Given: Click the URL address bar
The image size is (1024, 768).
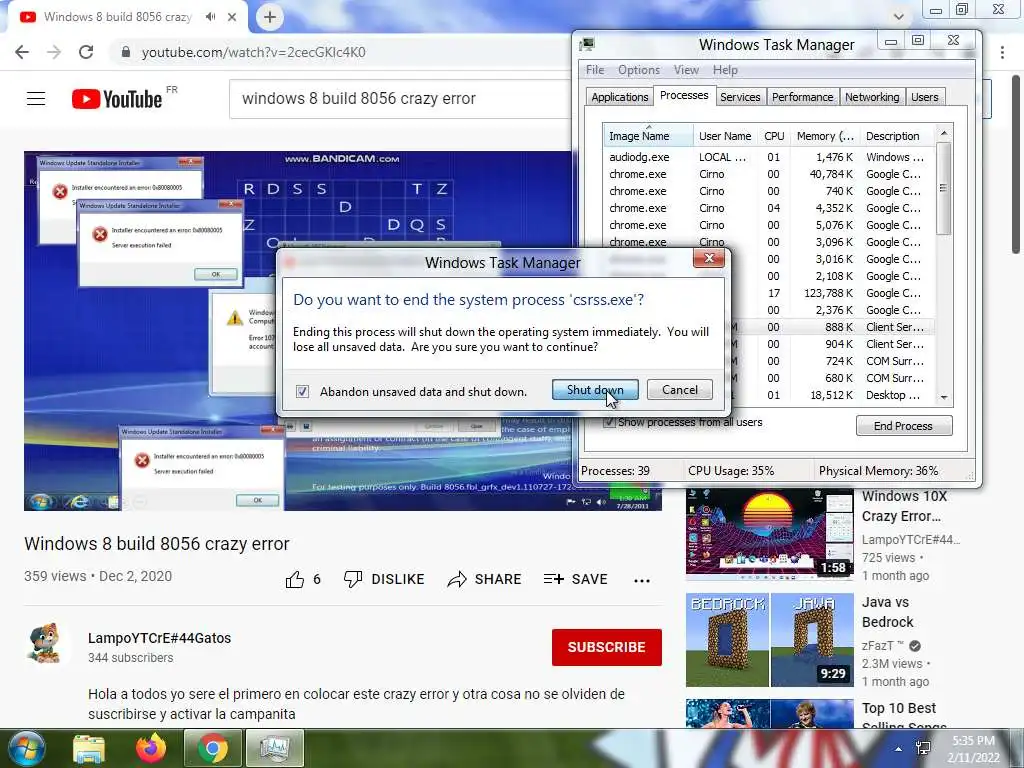Looking at the screenshot, I should (x=340, y=52).
